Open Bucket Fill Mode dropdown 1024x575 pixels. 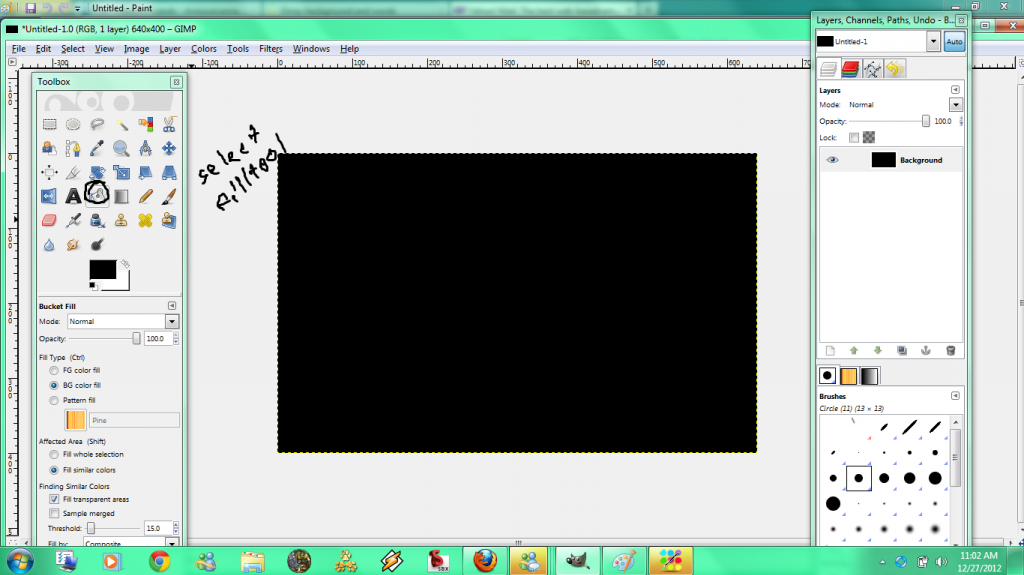pos(172,321)
